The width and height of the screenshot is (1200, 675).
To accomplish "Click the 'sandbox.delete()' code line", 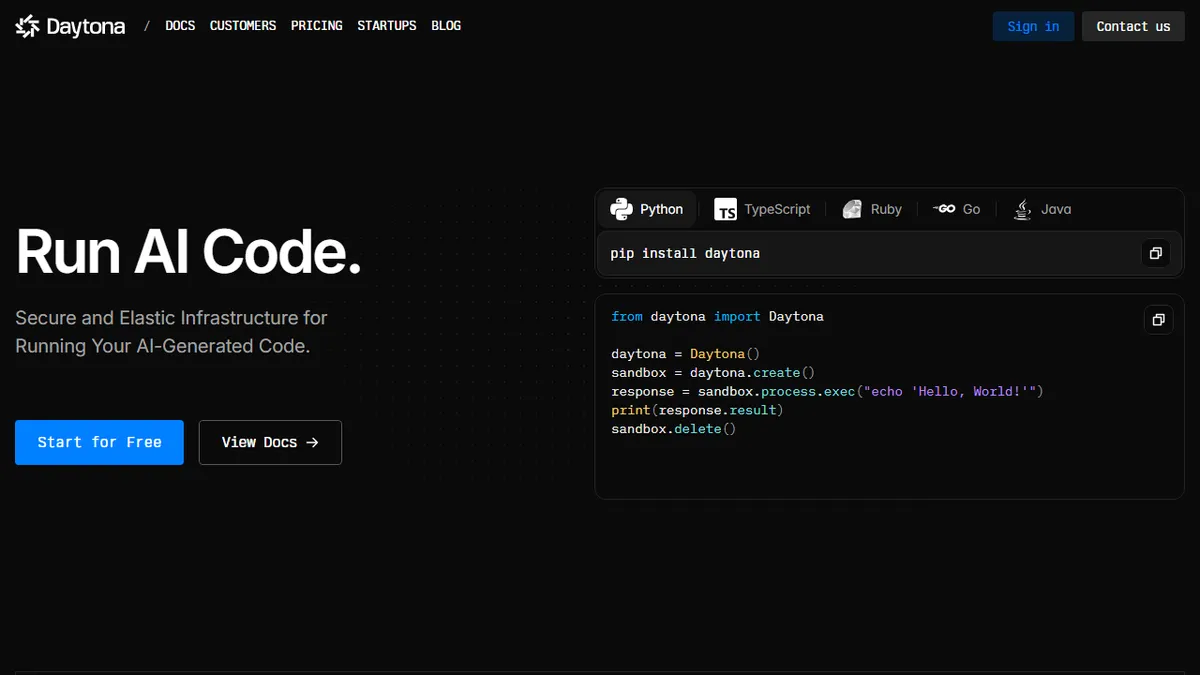I will [x=673, y=429].
